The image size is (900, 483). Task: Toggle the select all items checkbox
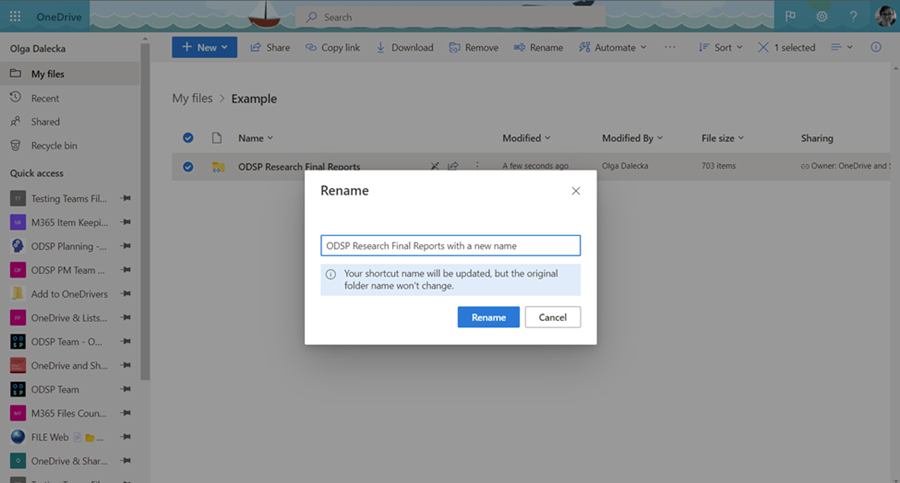pos(188,138)
